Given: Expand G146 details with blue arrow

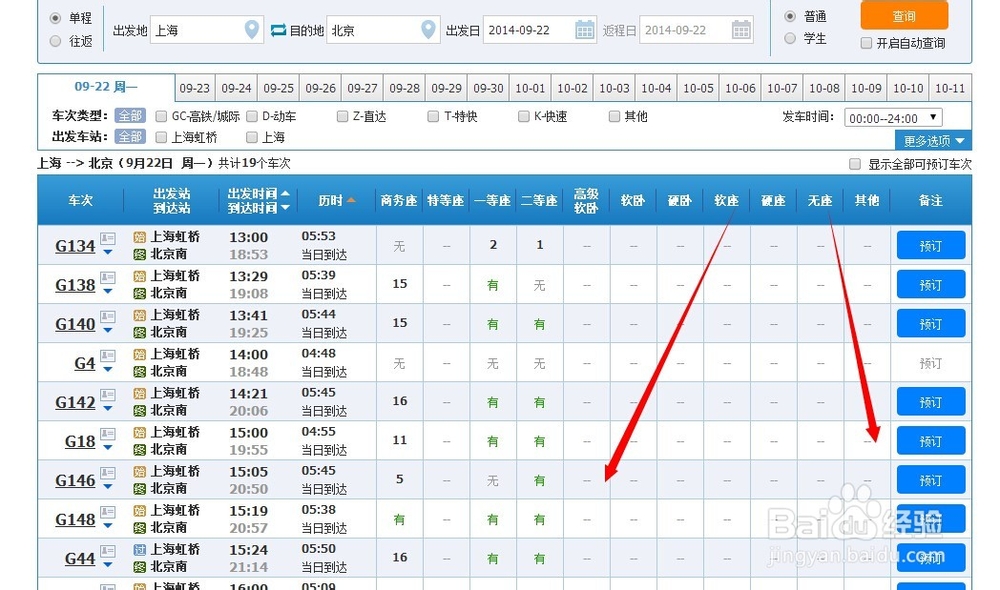Looking at the screenshot, I should point(108,487).
